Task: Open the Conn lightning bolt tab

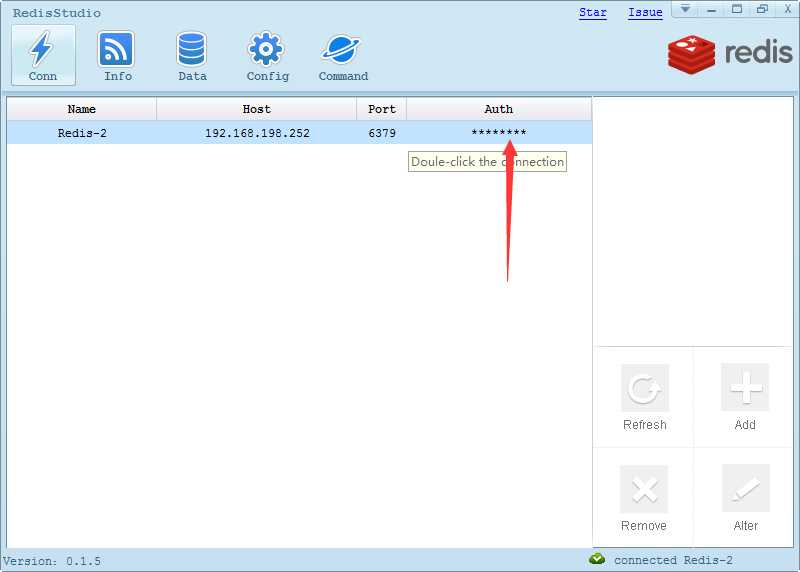Action: click(x=43, y=55)
